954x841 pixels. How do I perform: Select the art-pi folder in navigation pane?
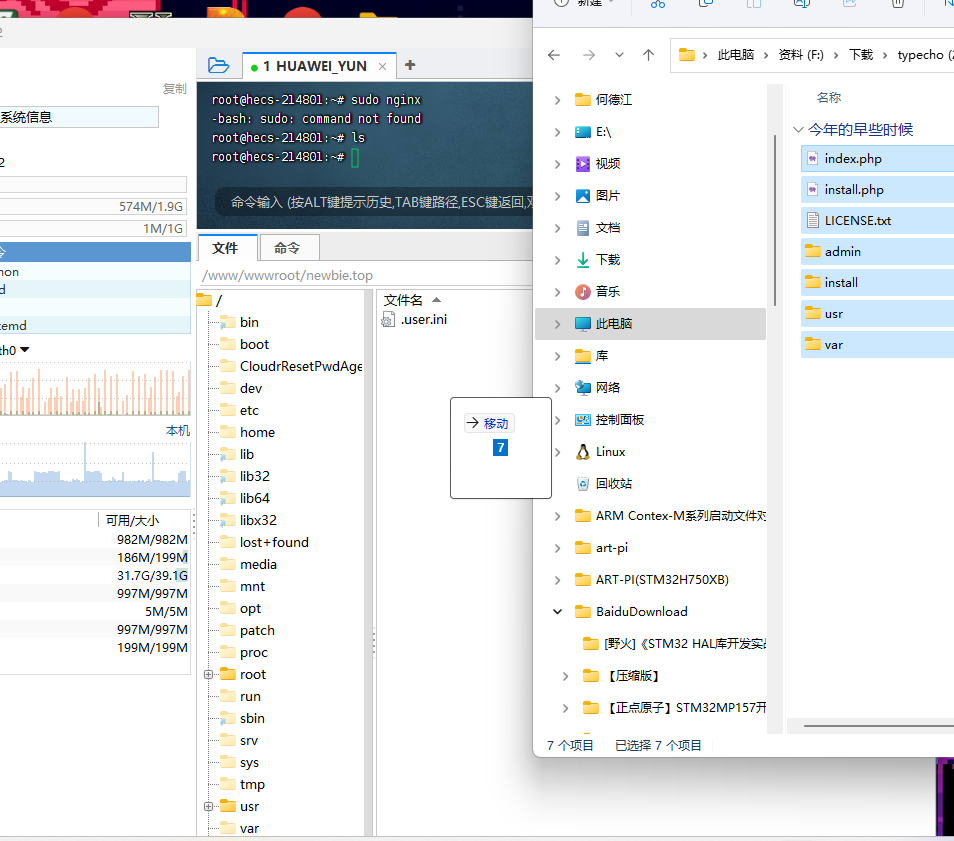[601, 548]
